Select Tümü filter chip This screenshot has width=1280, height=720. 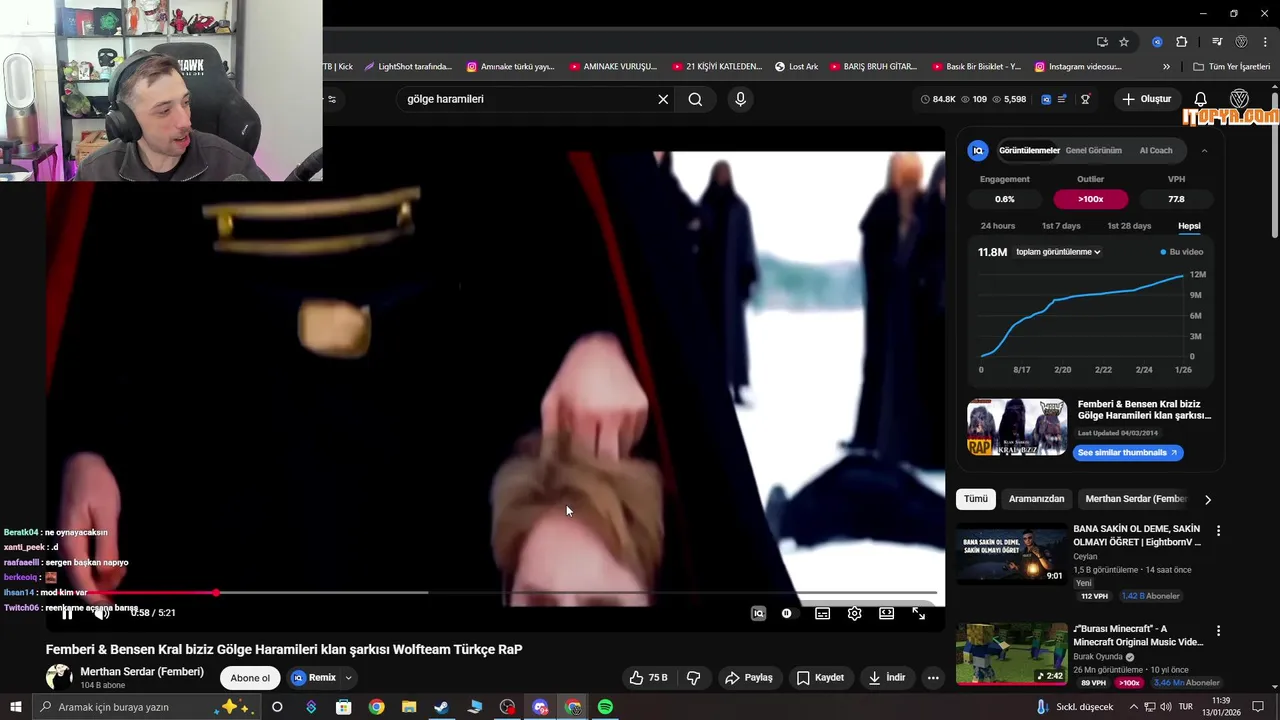(x=976, y=499)
